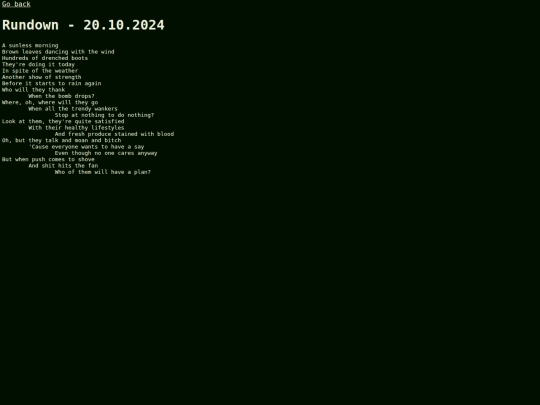The width and height of the screenshot is (540, 405).
Task: Click indented line 'When the bomb drops?'
Action: [x=61, y=96]
